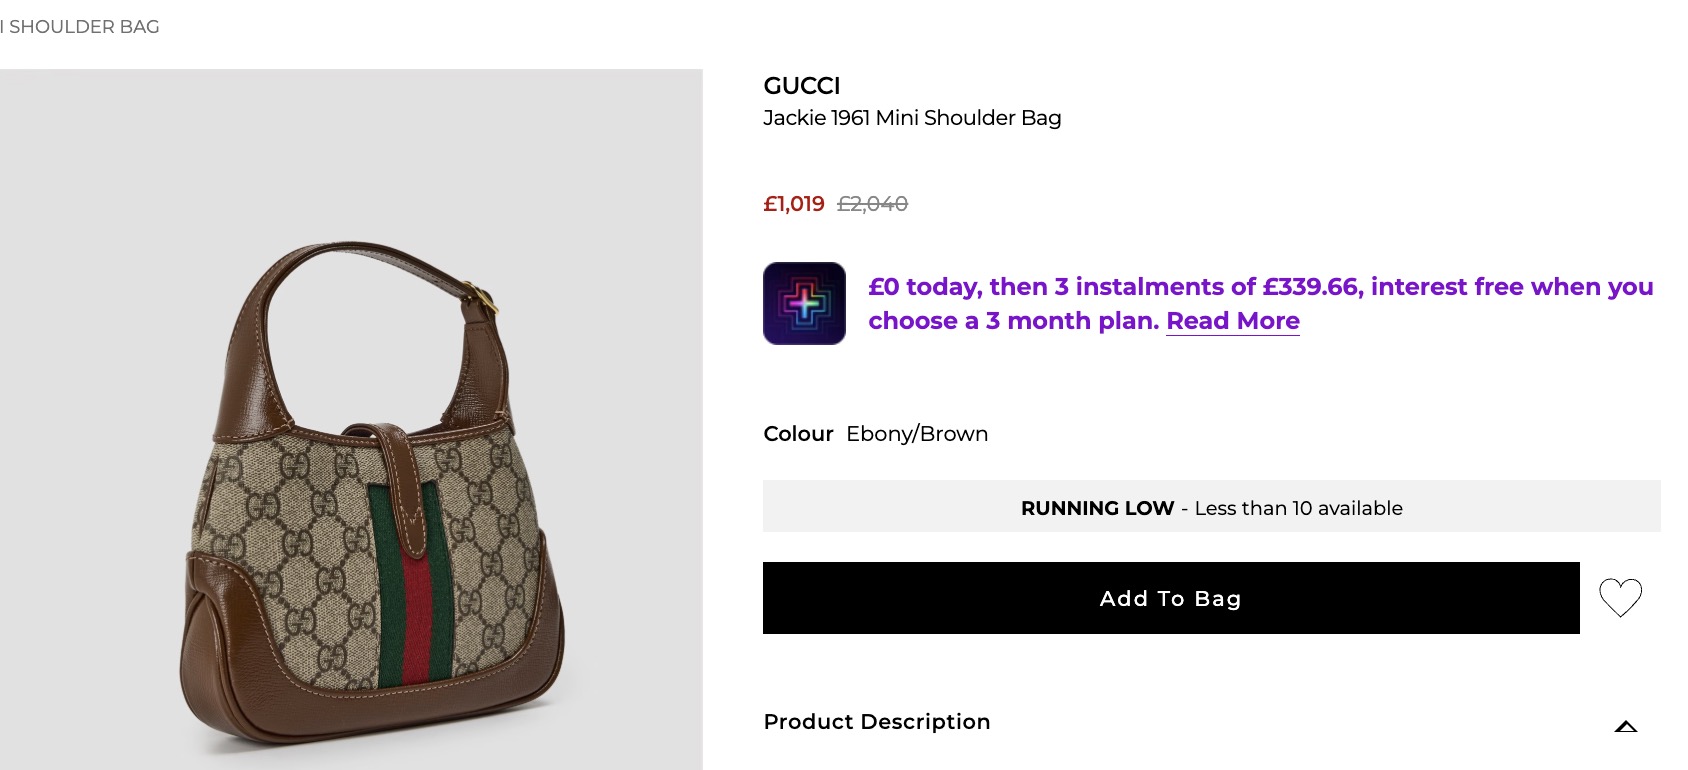Click the sale price £1,019
This screenshot has height=770, width=1688.
(793, 204)
